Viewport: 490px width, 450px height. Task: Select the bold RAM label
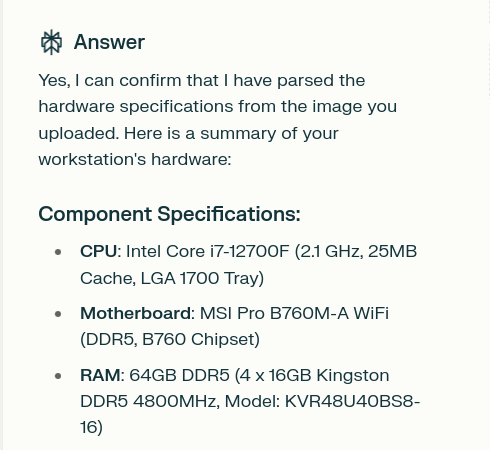tap(100, 375)
